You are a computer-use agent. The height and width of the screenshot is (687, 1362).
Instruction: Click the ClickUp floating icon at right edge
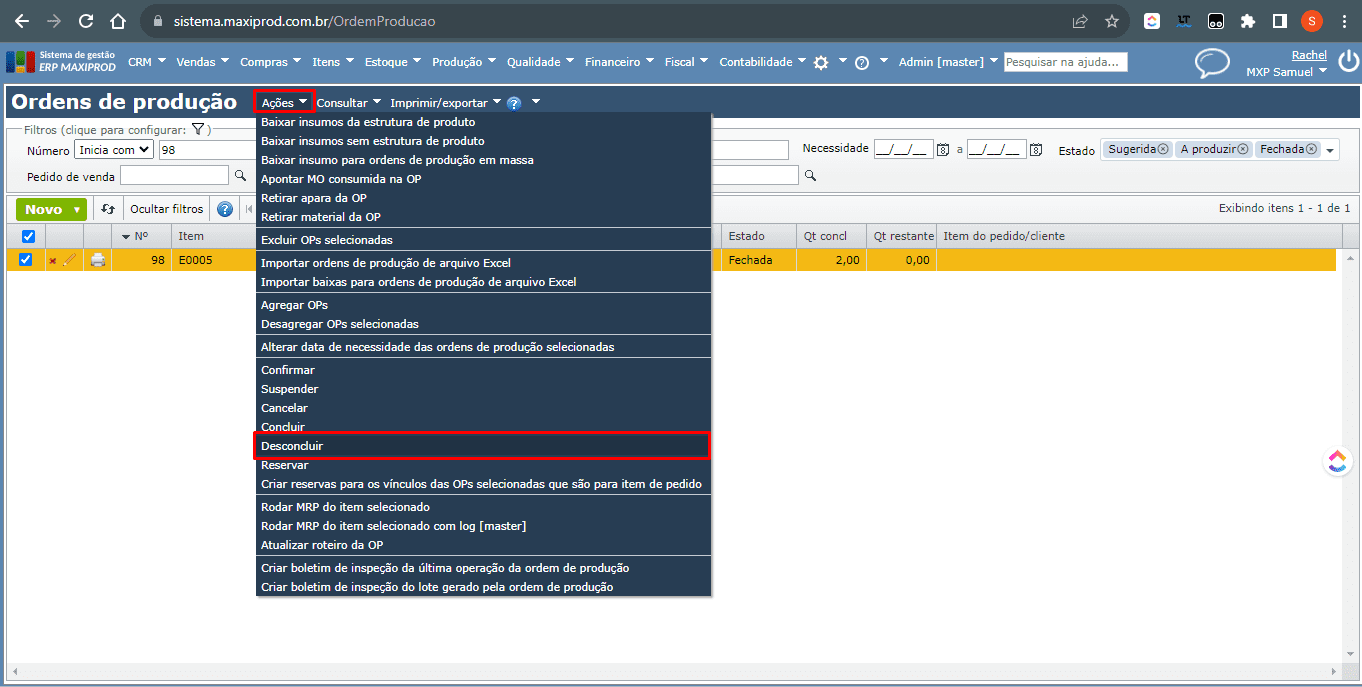1337,461
